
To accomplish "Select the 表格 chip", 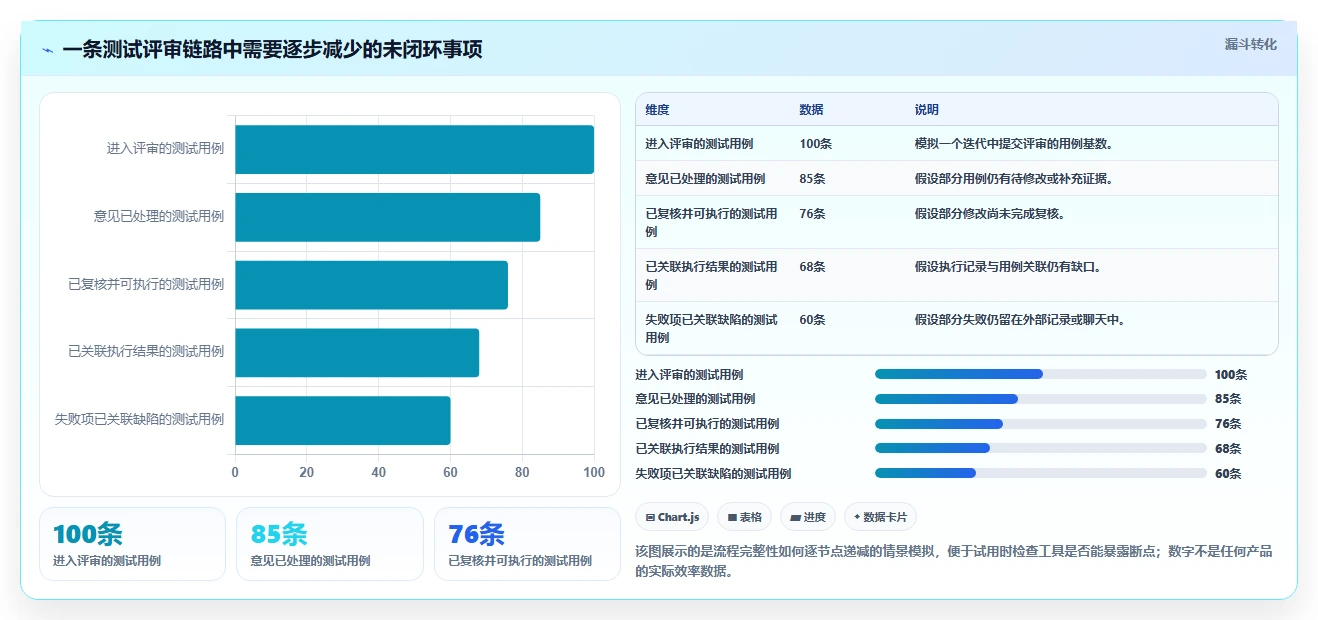I will [744, 517].
